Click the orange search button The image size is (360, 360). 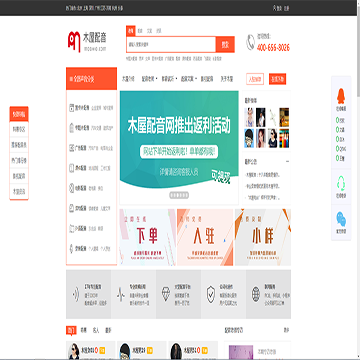(225, 44)
